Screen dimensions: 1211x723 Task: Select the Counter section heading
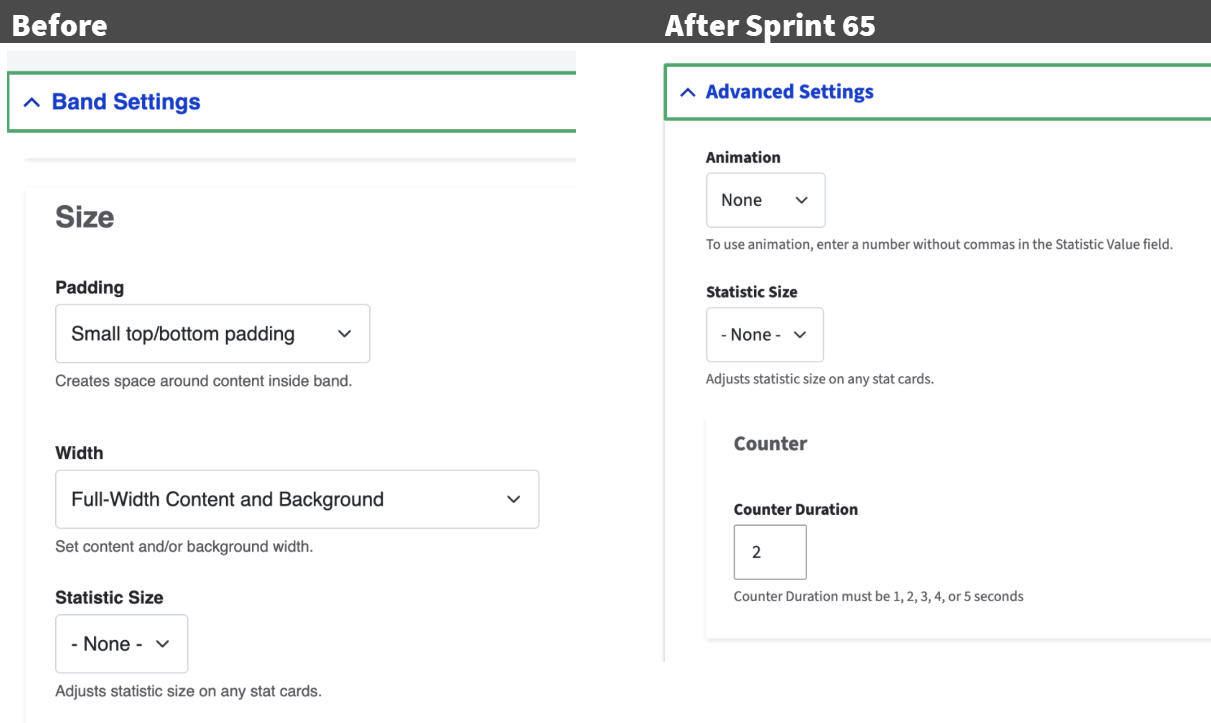(x=770, y=443)
